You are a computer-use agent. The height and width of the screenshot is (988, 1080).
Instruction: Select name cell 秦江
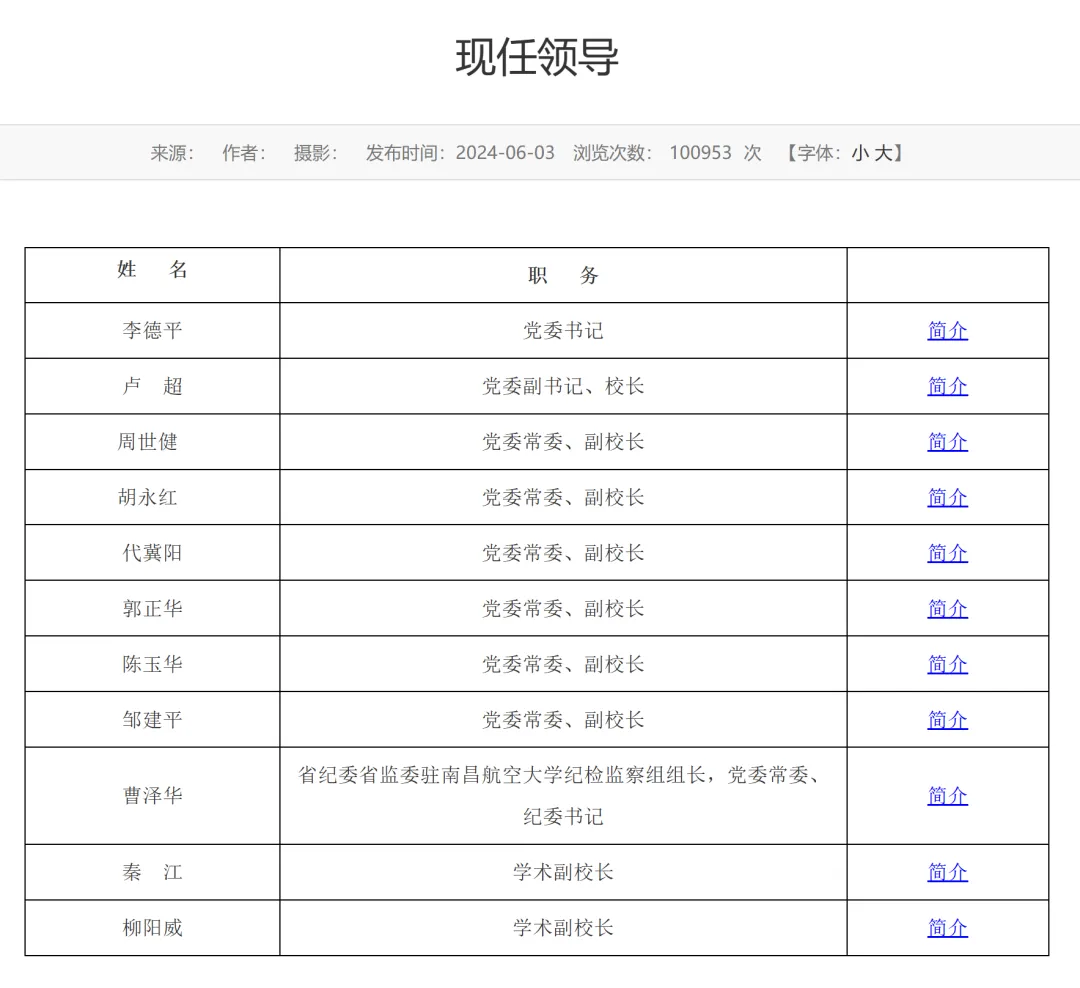(x=152, y=872)
